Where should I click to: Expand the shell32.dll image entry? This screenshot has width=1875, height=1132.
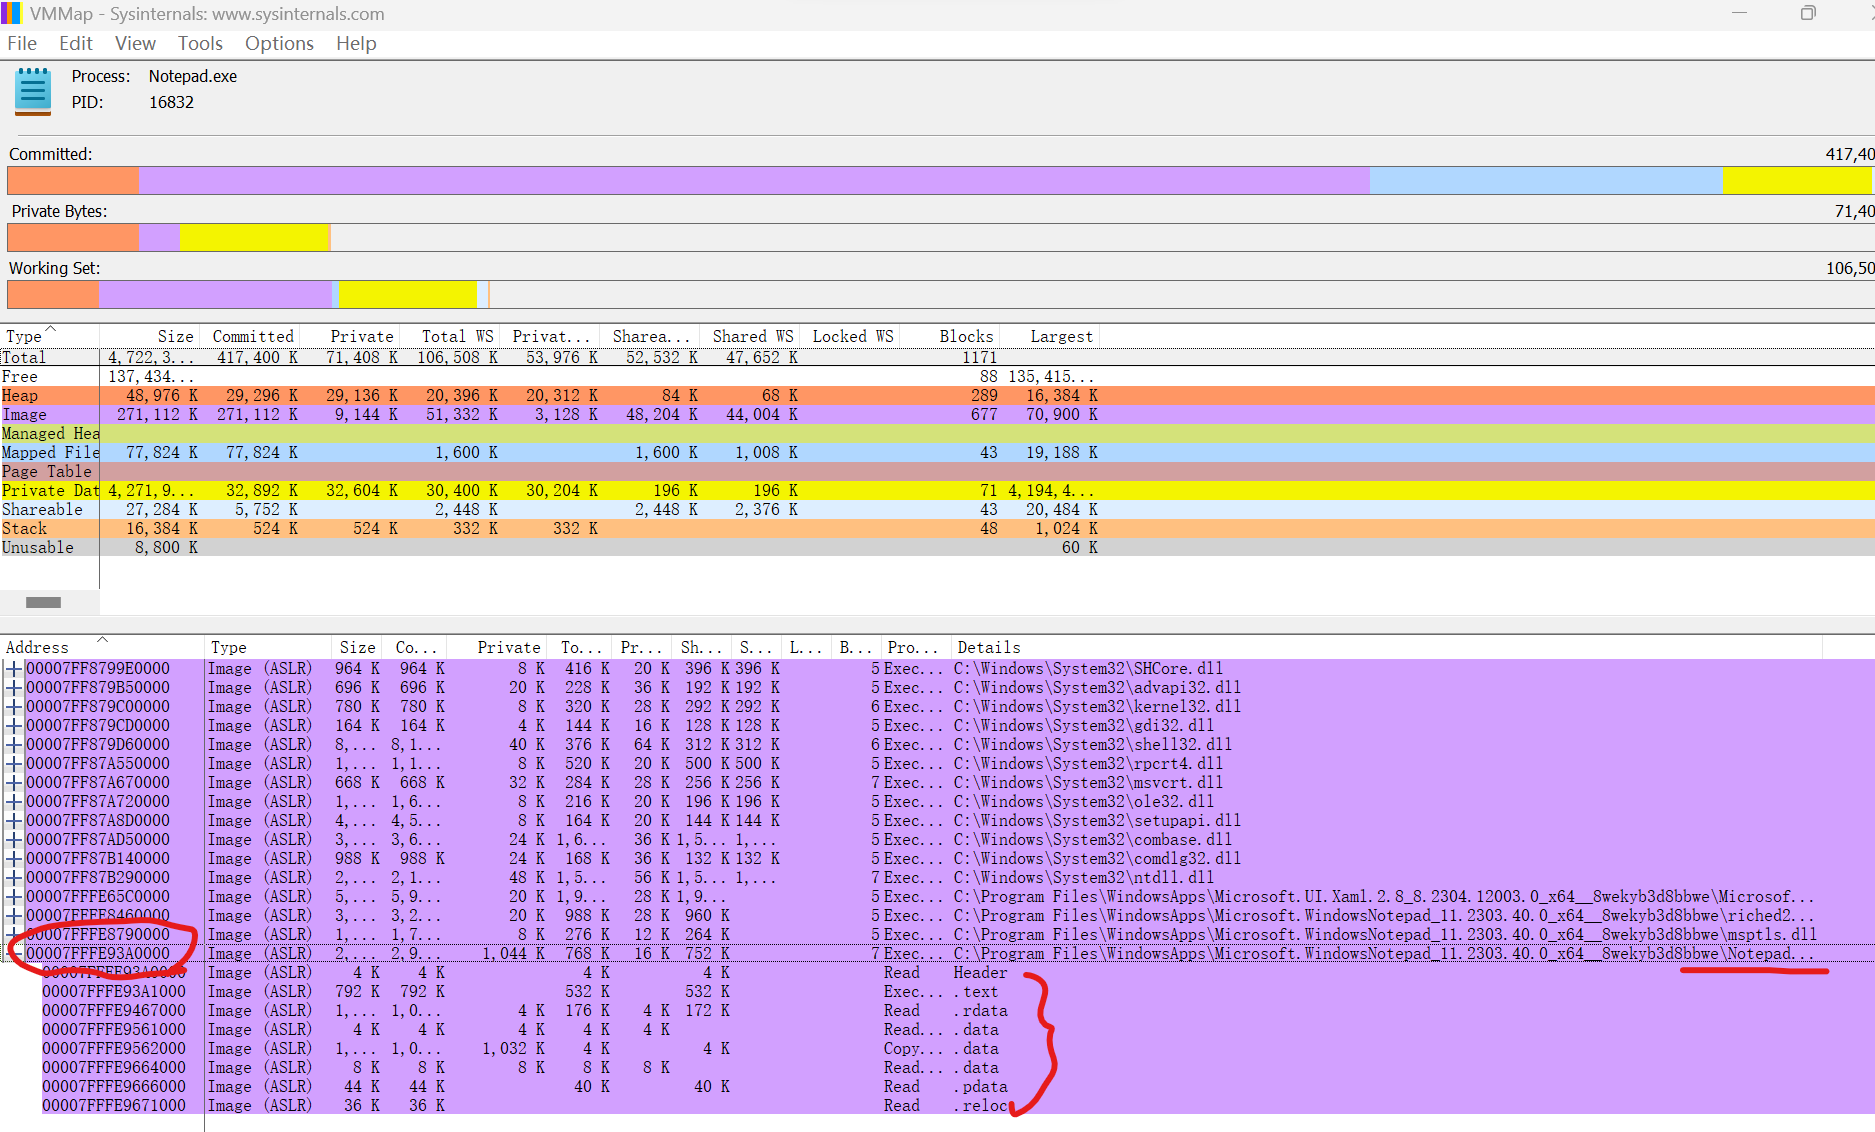tap(14, 744)
